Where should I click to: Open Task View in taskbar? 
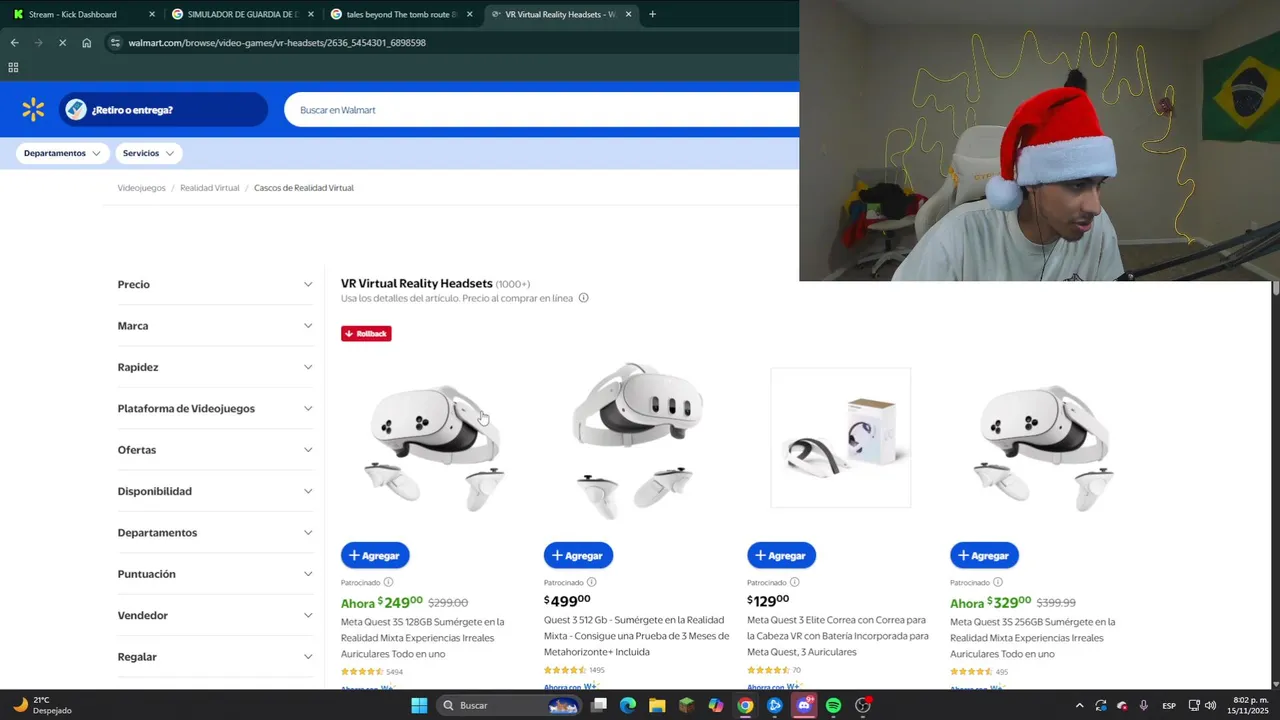coord(599,705)
